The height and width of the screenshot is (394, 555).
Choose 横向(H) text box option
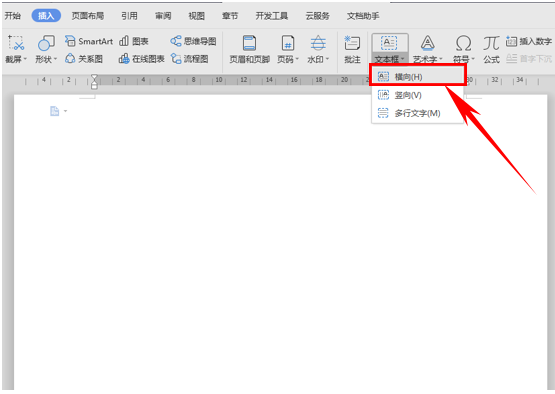tap(417, 76)
